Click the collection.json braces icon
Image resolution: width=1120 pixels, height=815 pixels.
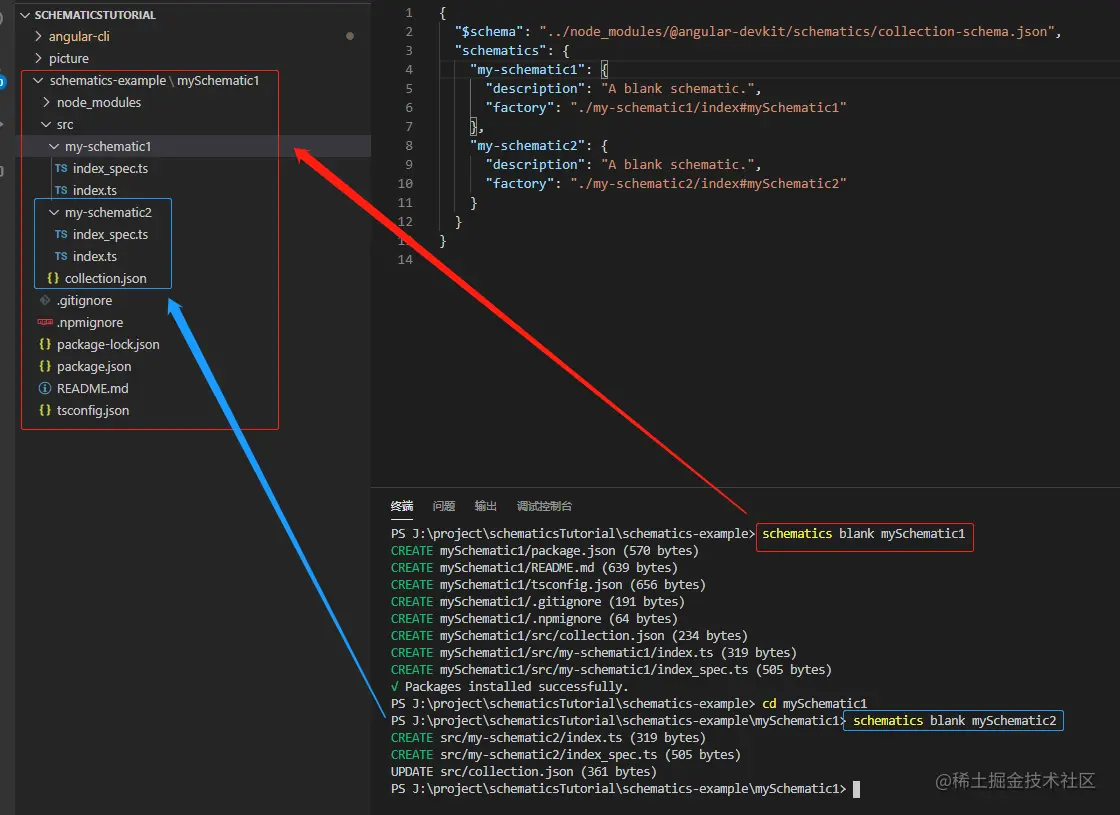[x=53, y=279]
